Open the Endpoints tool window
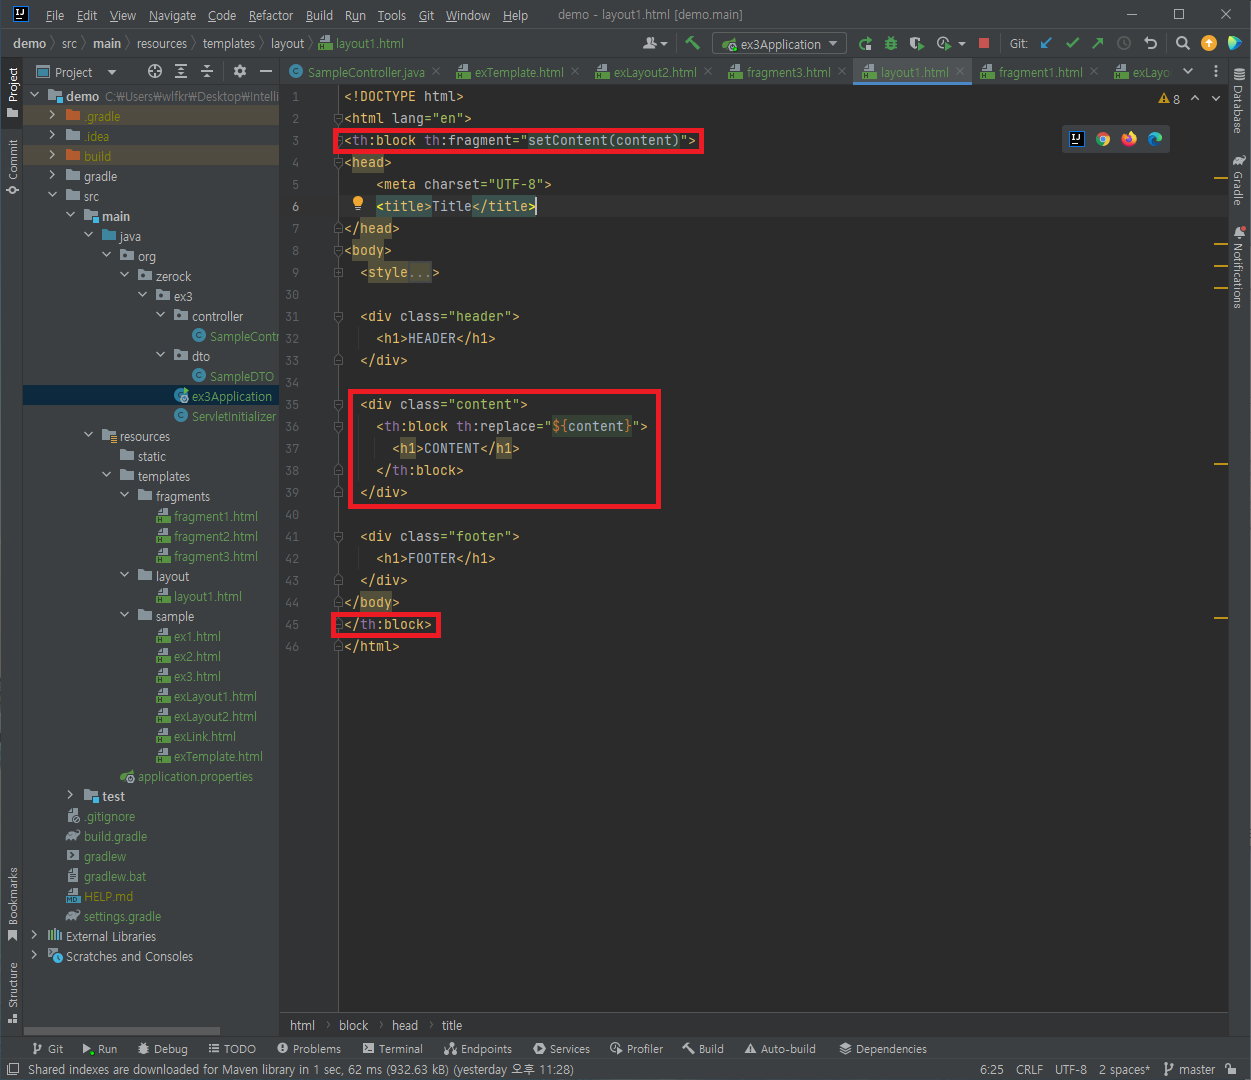This screenshot has height=1080, width=1251. [478, 1049]
